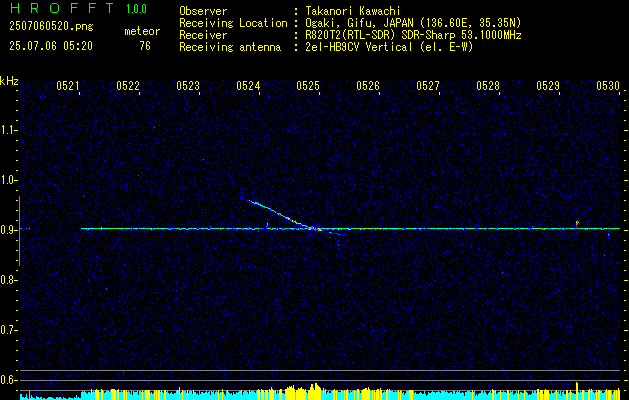Screen dimensions: 629x400
Task: Click the R820T2(RTL-SDR) receiver text
Action: pos(413,35)
